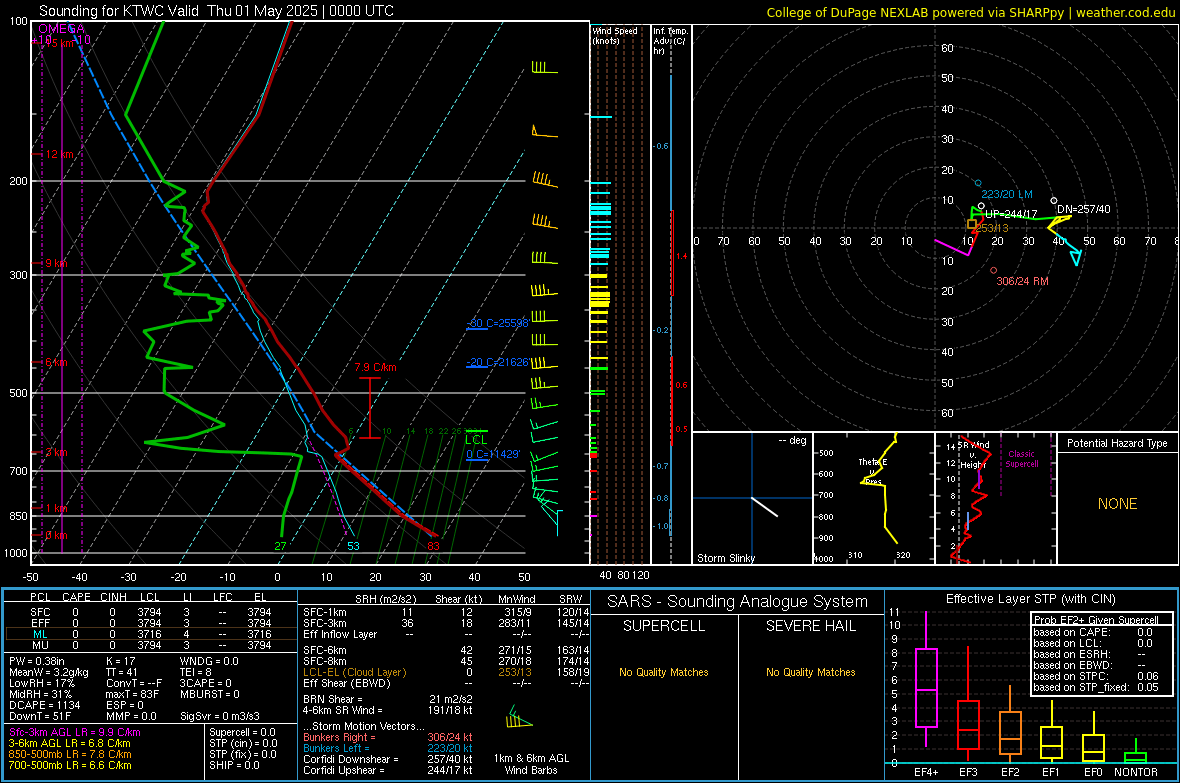Click the '306/24 RM' hodograph label
The image size is (1180, 783).
[x=1022, y=281]
